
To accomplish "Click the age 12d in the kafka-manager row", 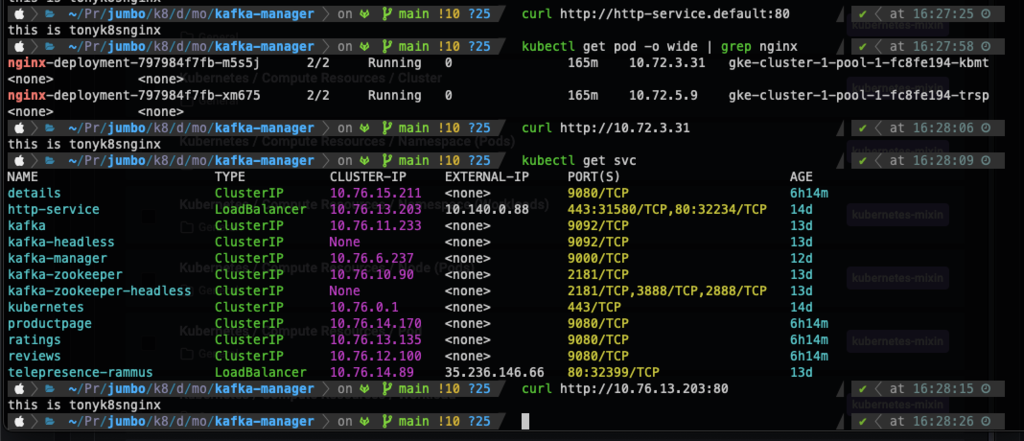I will (x=801, y=258).
